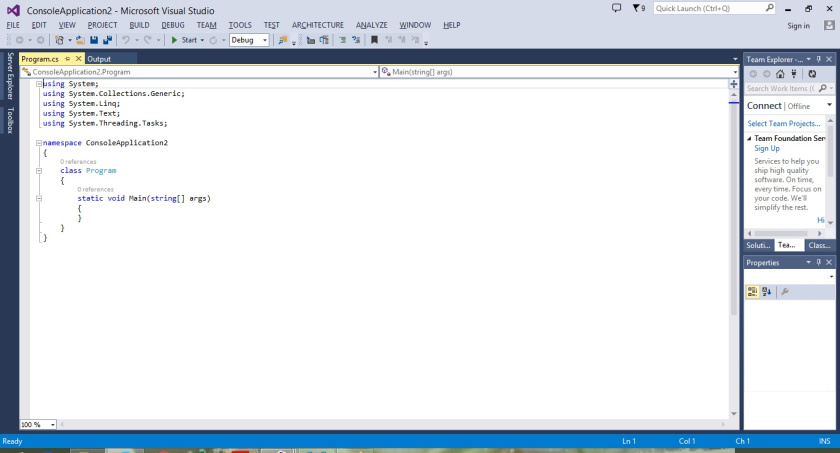Click the Property Pages wrench icon
Screen dimensions: 840x453
coord(785,292)
